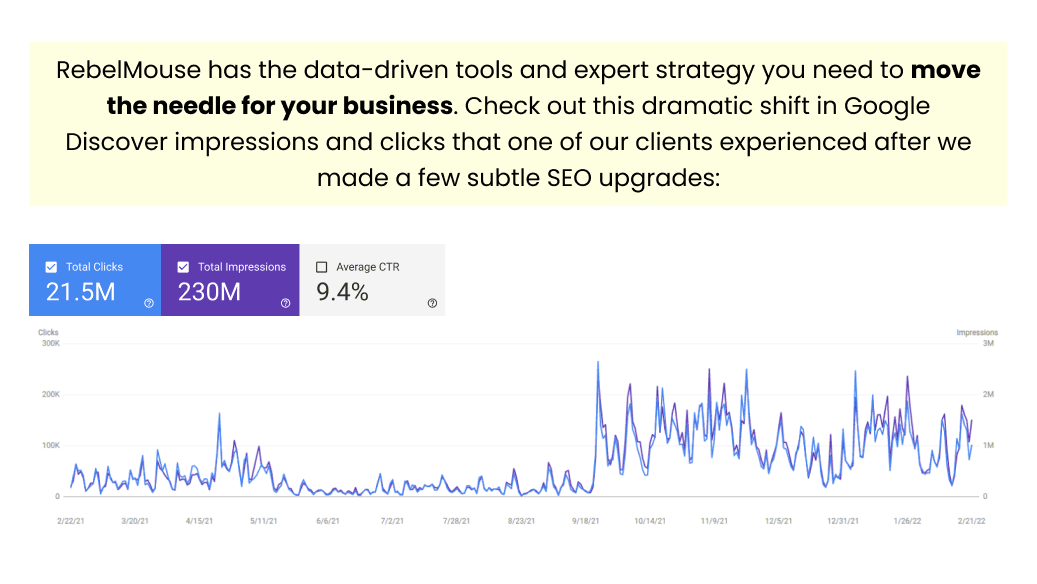Image resolution: width=1037 pixels, height=584 pixels.
Task: Click the 2/22/21 date marker
Action: 70,519
